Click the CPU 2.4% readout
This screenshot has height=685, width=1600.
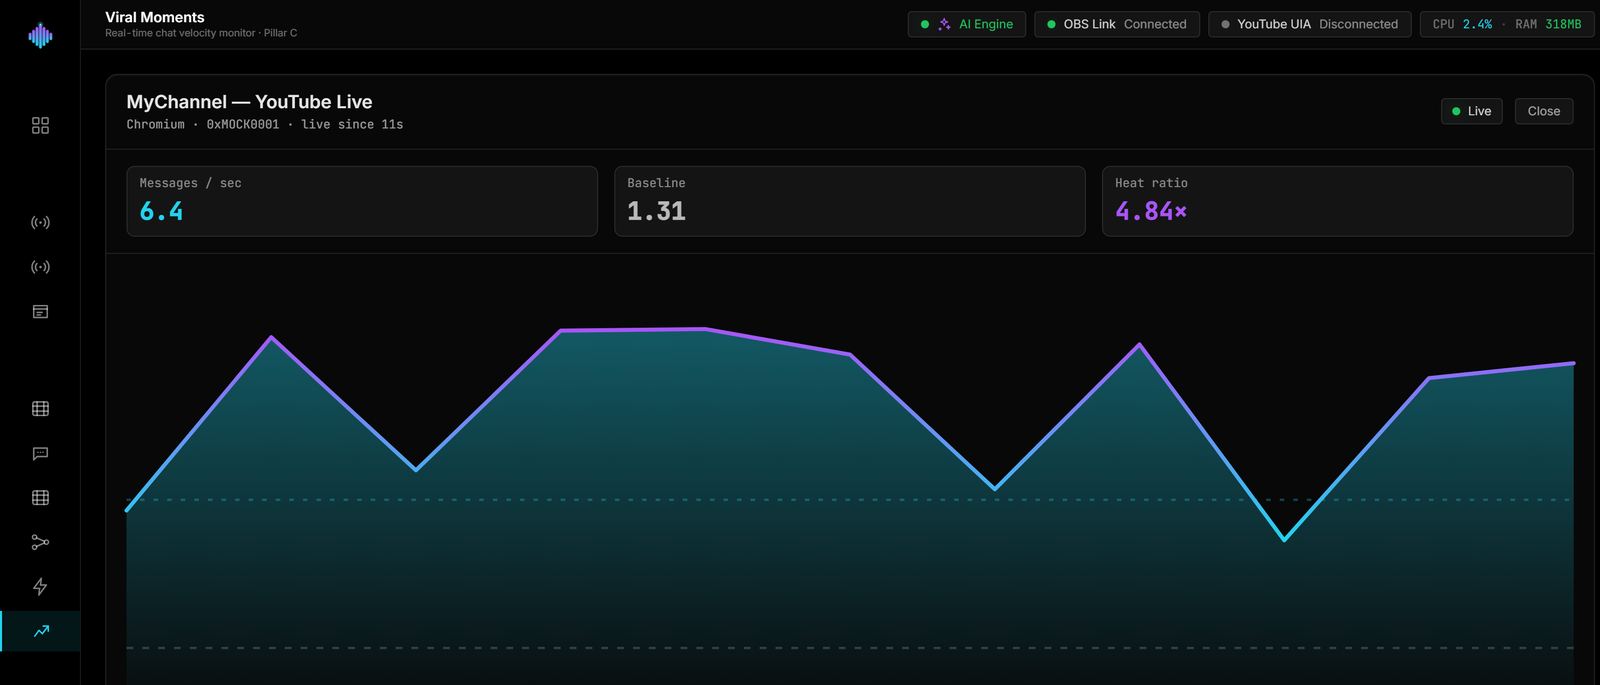[1462, 24]
